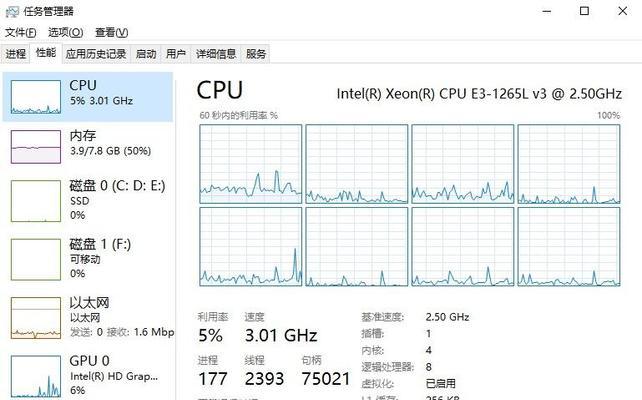Switch to the 启动 tab
The width and height of the screenshot is (642, 400).
pyautogui.click(x=146, y=54)
